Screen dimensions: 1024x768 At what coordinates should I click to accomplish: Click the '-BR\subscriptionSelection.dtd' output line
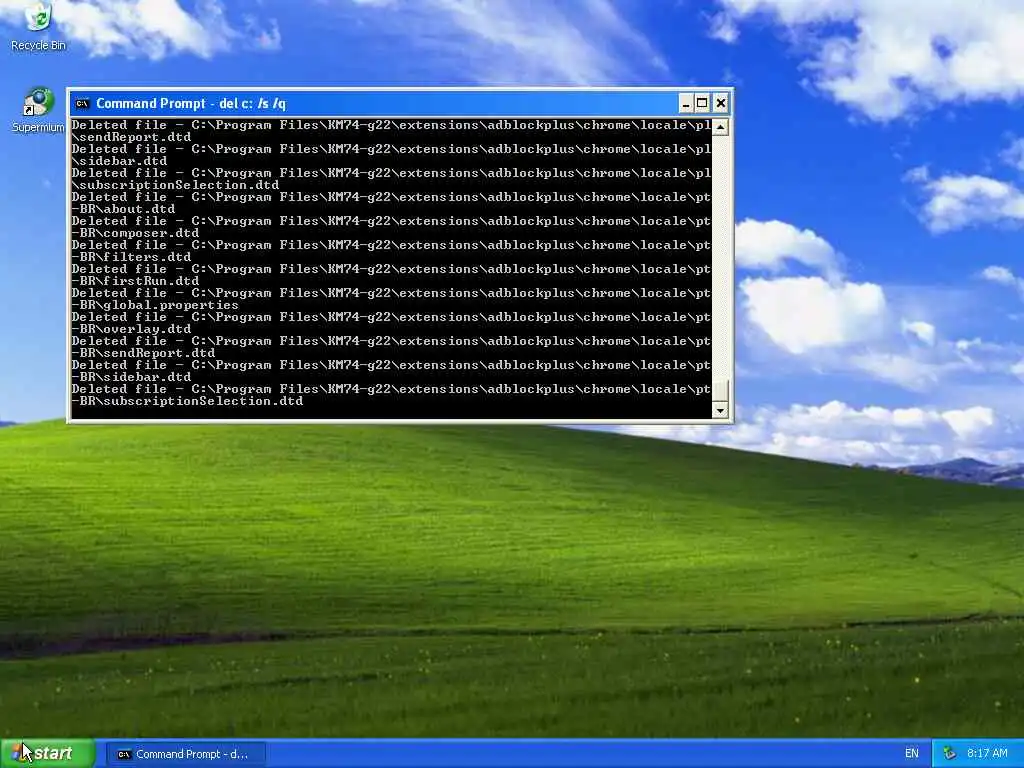point(187,401)
